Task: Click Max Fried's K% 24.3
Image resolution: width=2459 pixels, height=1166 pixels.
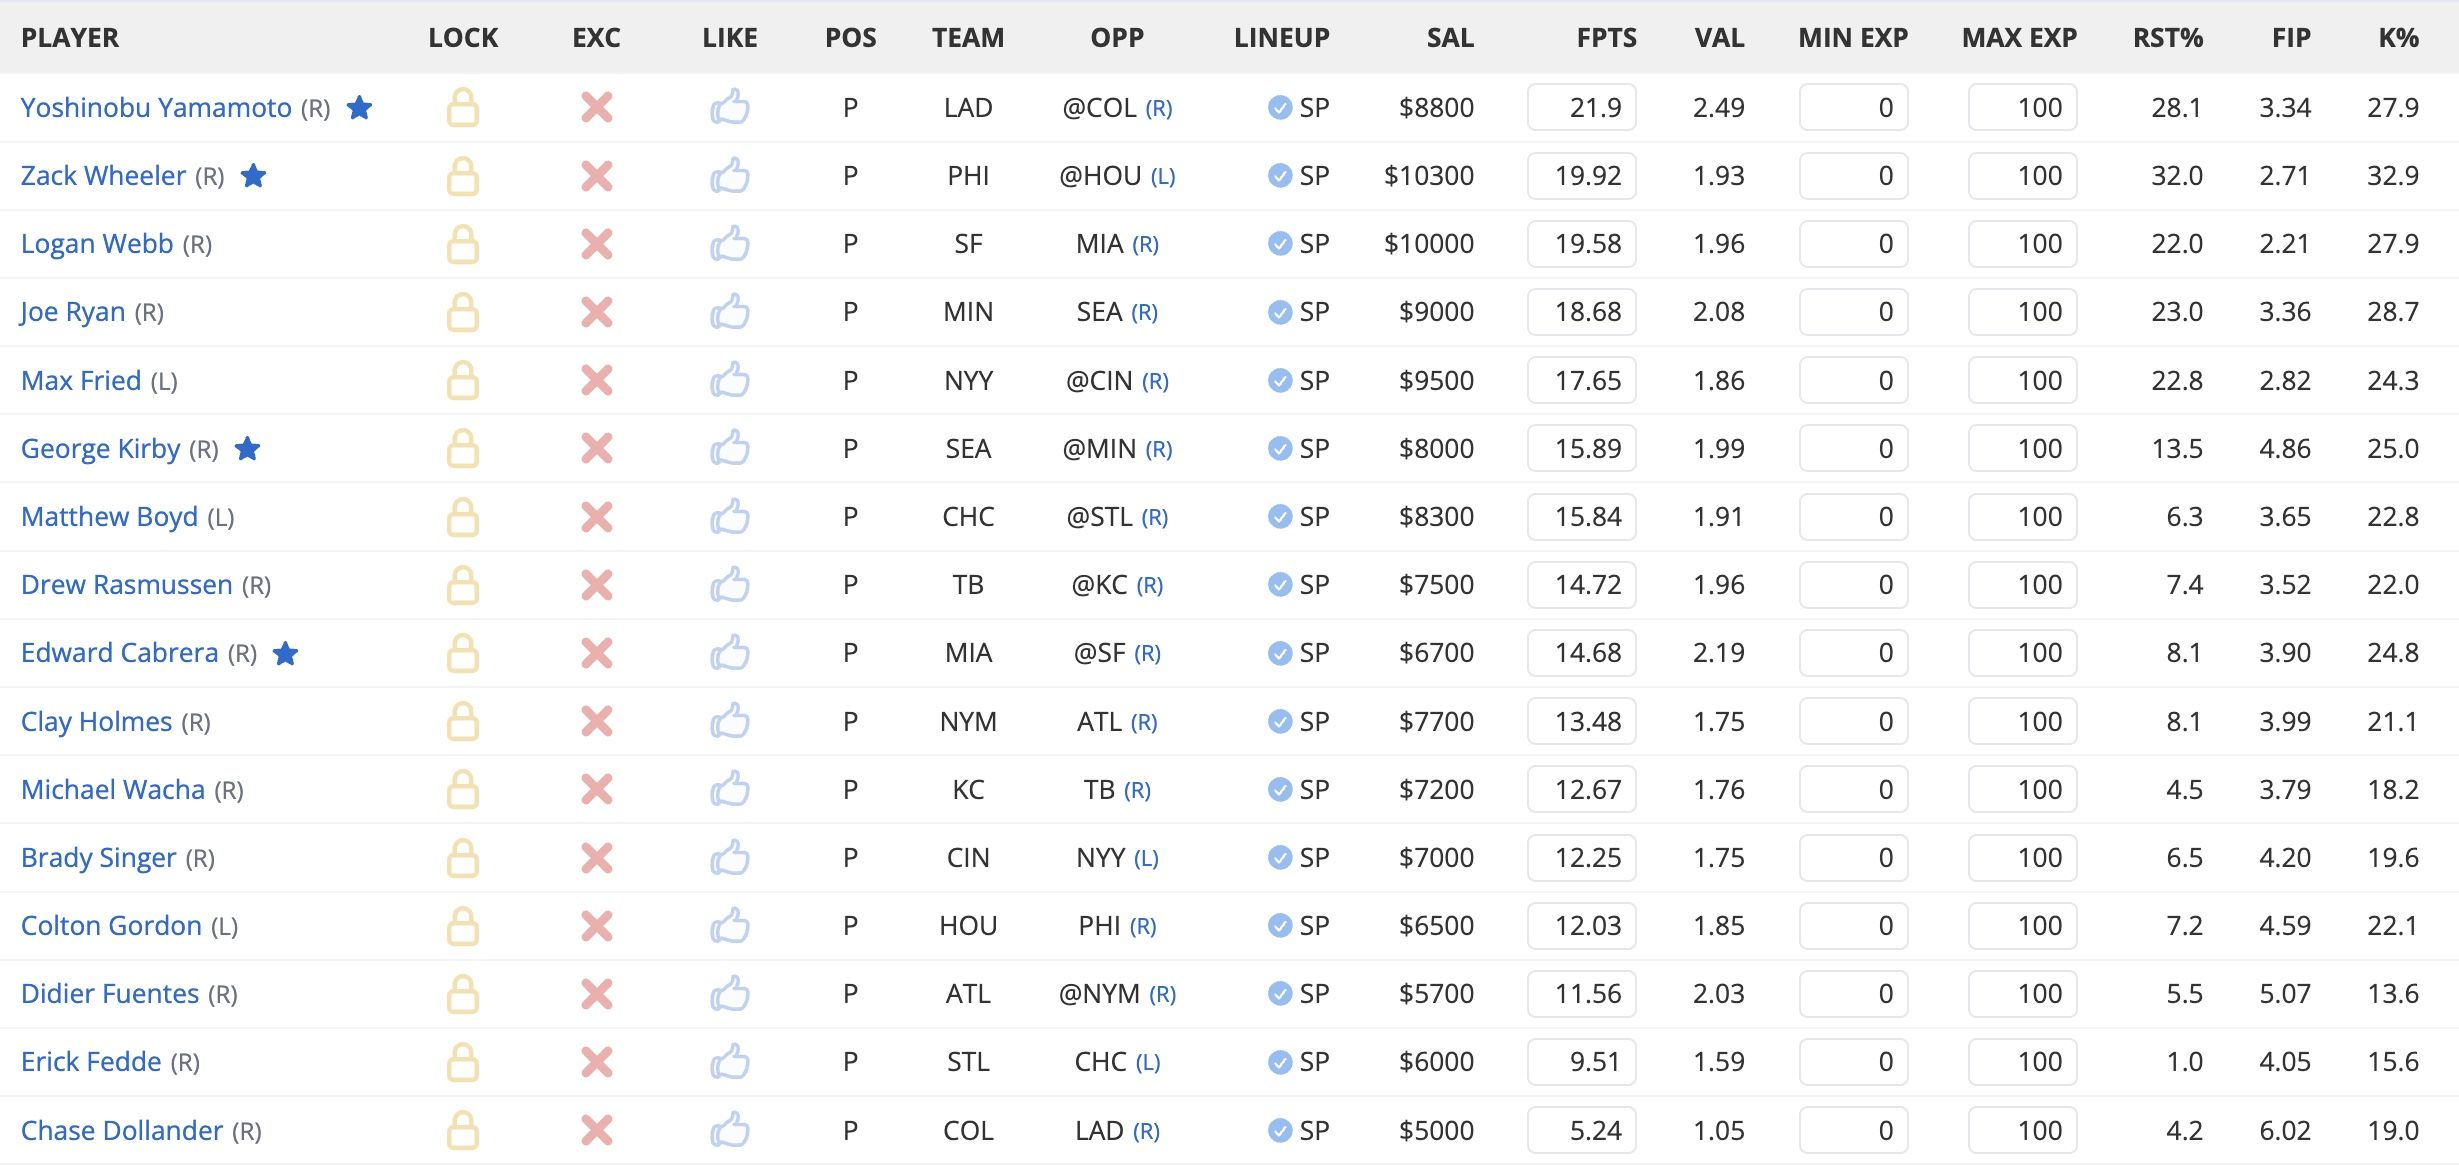Action: pyautogui.click(x=2393, y=380)
